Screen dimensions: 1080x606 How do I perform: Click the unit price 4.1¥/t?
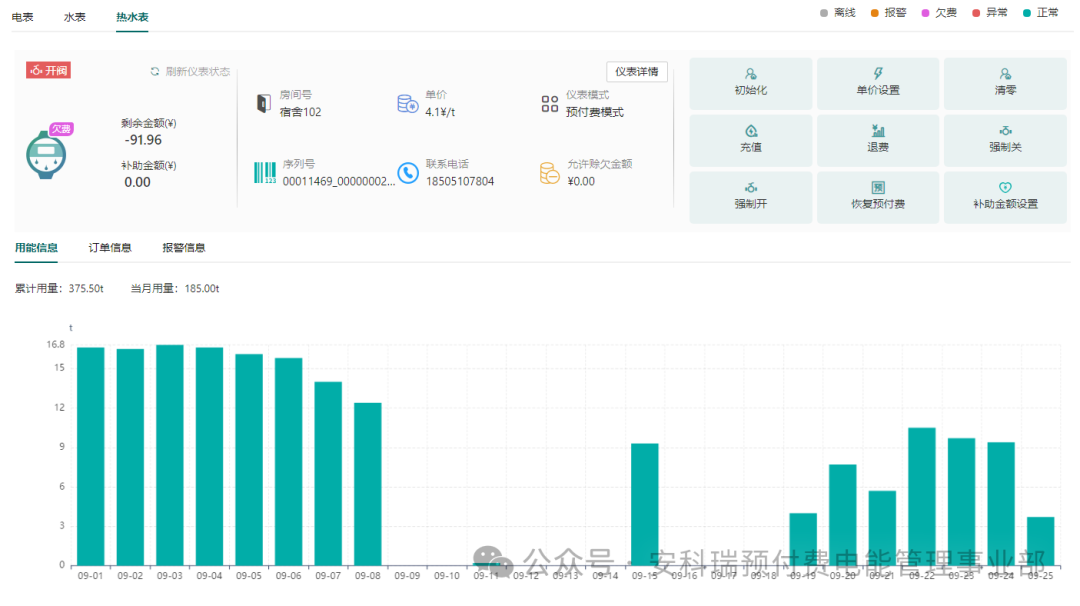[x=440, y=112]
